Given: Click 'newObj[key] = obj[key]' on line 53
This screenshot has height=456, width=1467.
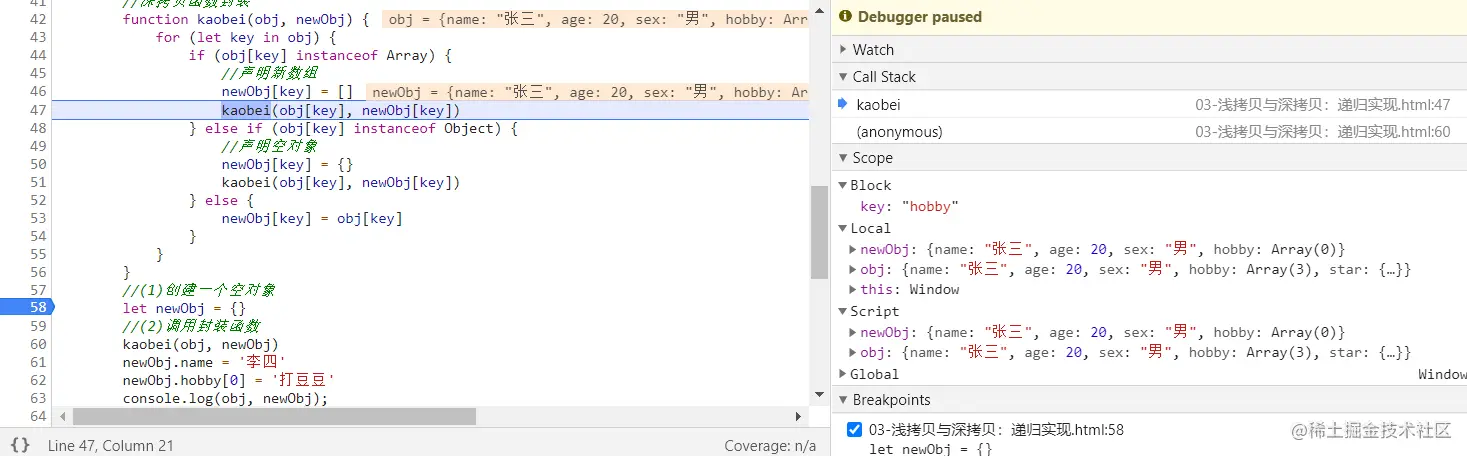Looking at the screenshot, I should tap(312, 218).
